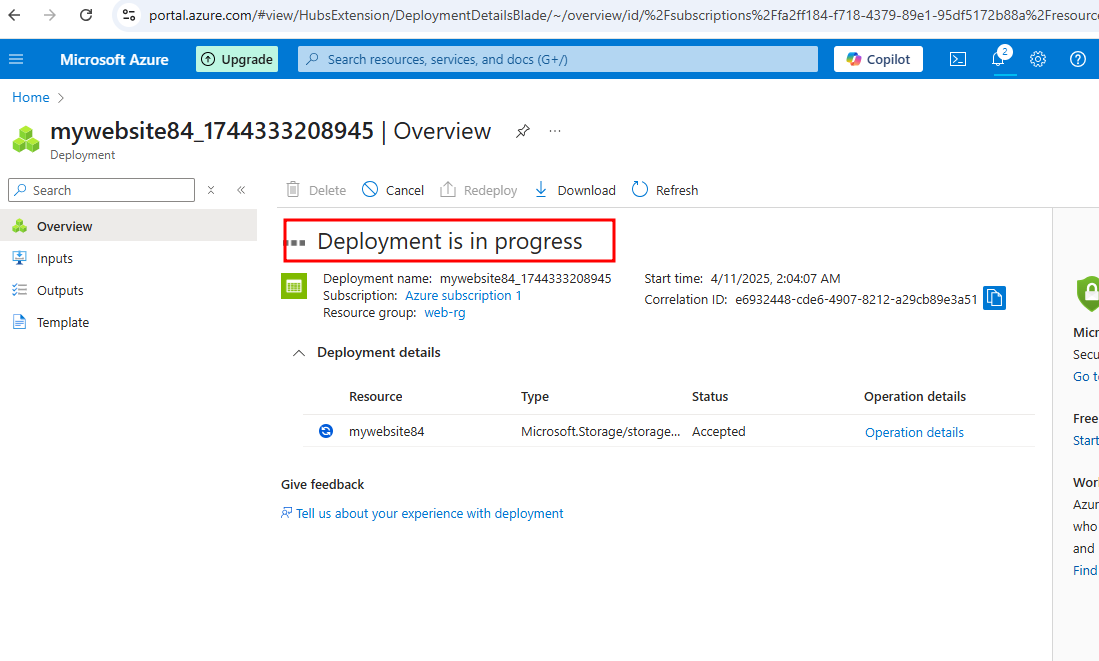
Task: Select Overview in the sidebar
Action: [x=128, y=226]
